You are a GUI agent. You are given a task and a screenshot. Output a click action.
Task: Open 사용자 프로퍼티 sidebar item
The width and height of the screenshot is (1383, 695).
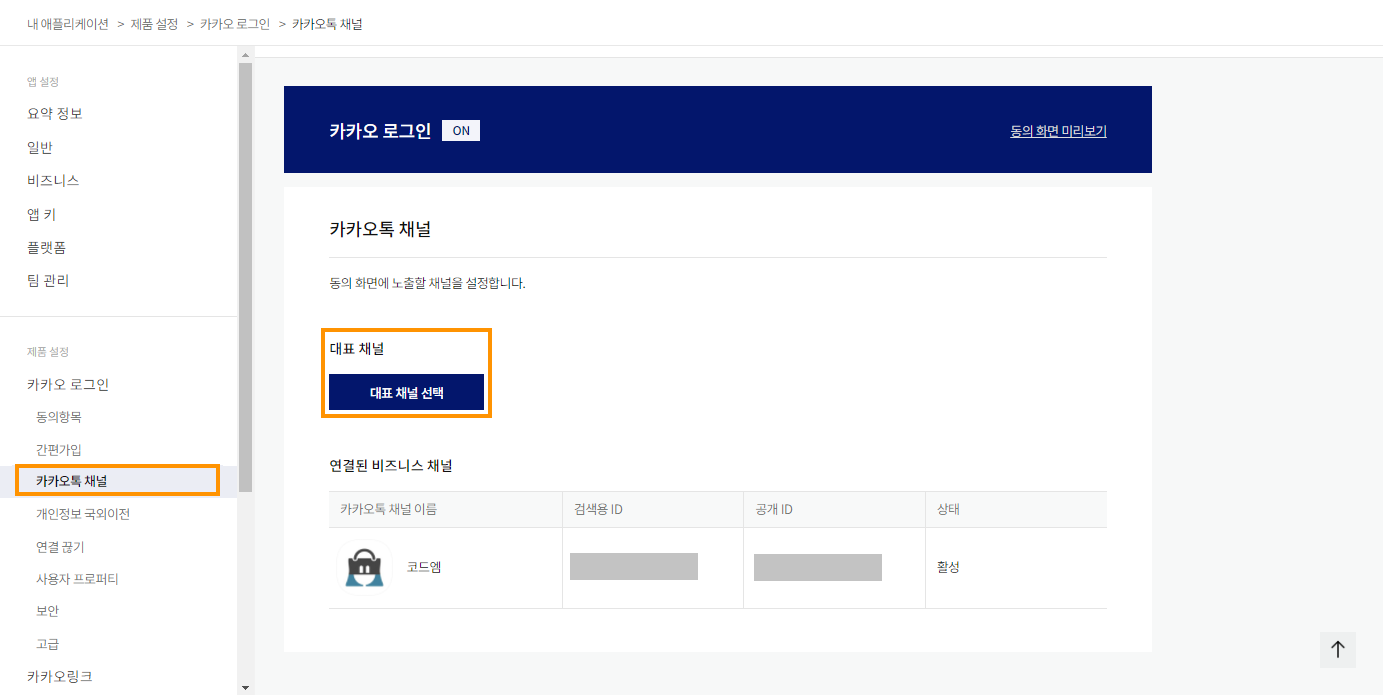[x=77, y=579]
